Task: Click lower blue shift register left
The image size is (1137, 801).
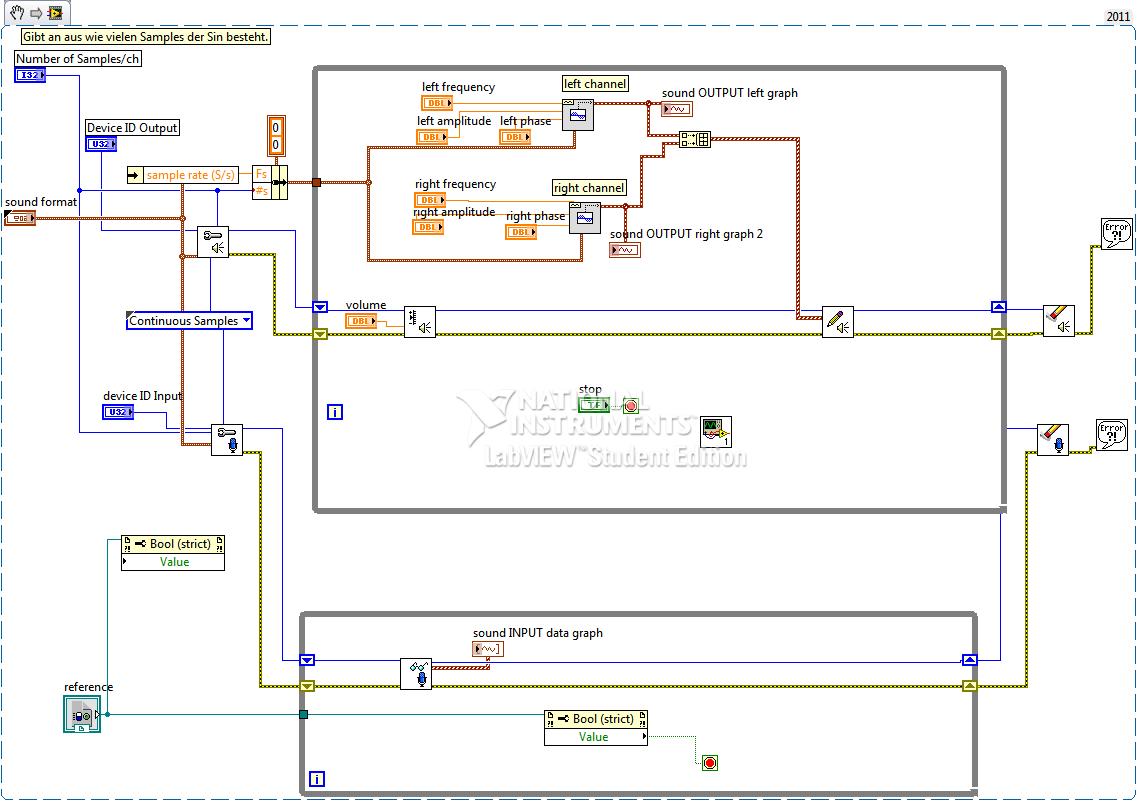Action: [x=307, y=660]
